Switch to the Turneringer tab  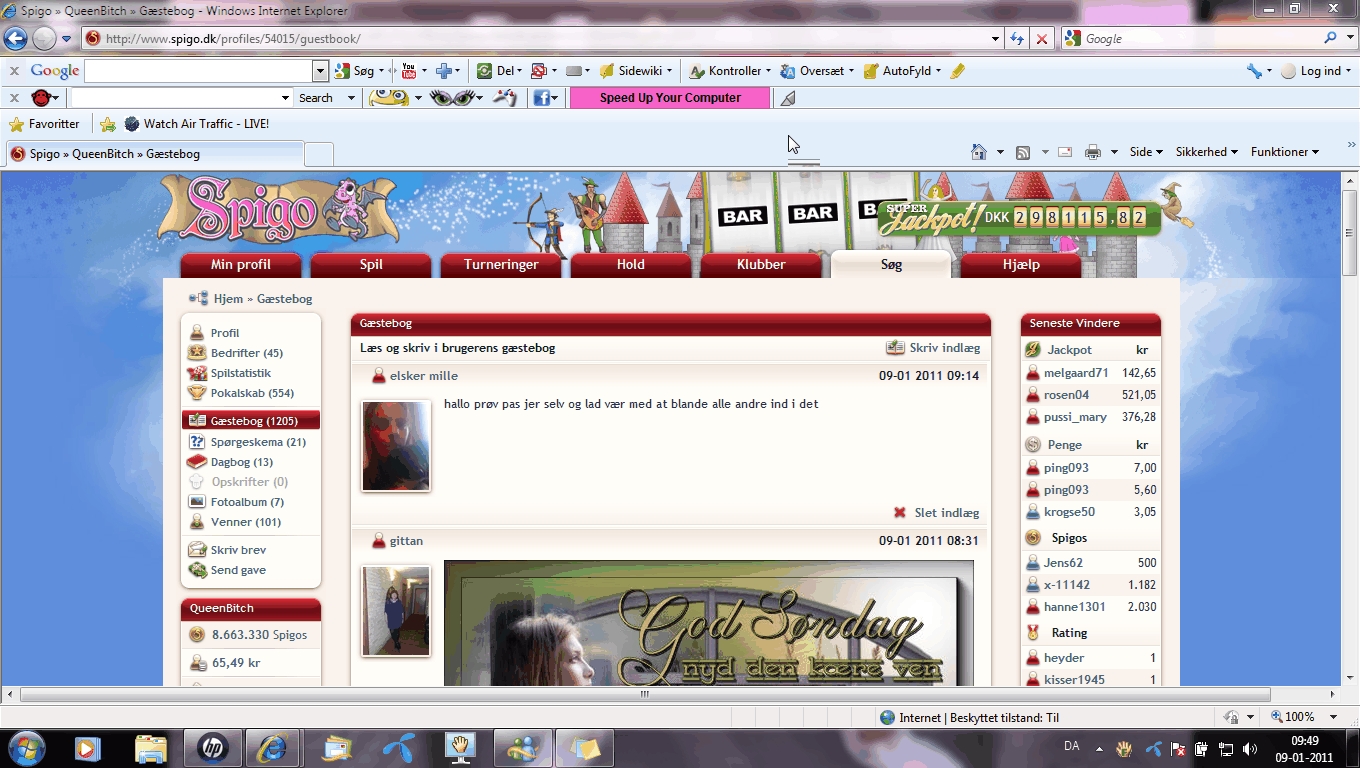[501, 265]
